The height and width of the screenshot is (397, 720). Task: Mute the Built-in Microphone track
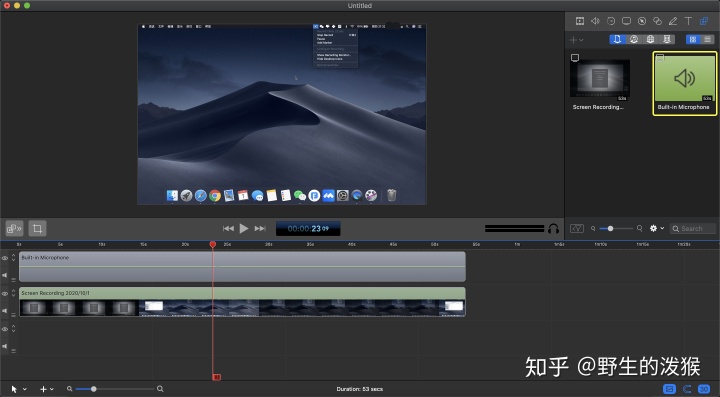[5, 275]
